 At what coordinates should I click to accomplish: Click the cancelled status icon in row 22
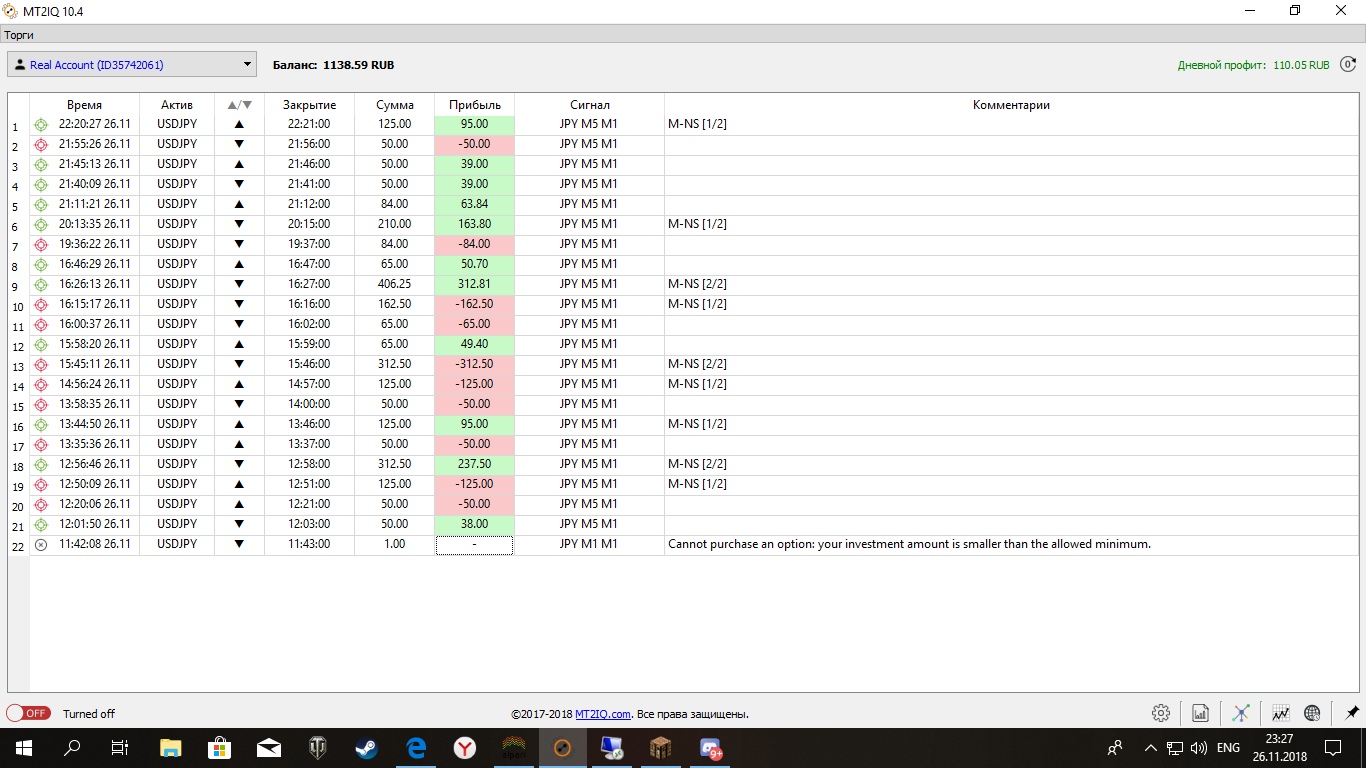point(41,545)
